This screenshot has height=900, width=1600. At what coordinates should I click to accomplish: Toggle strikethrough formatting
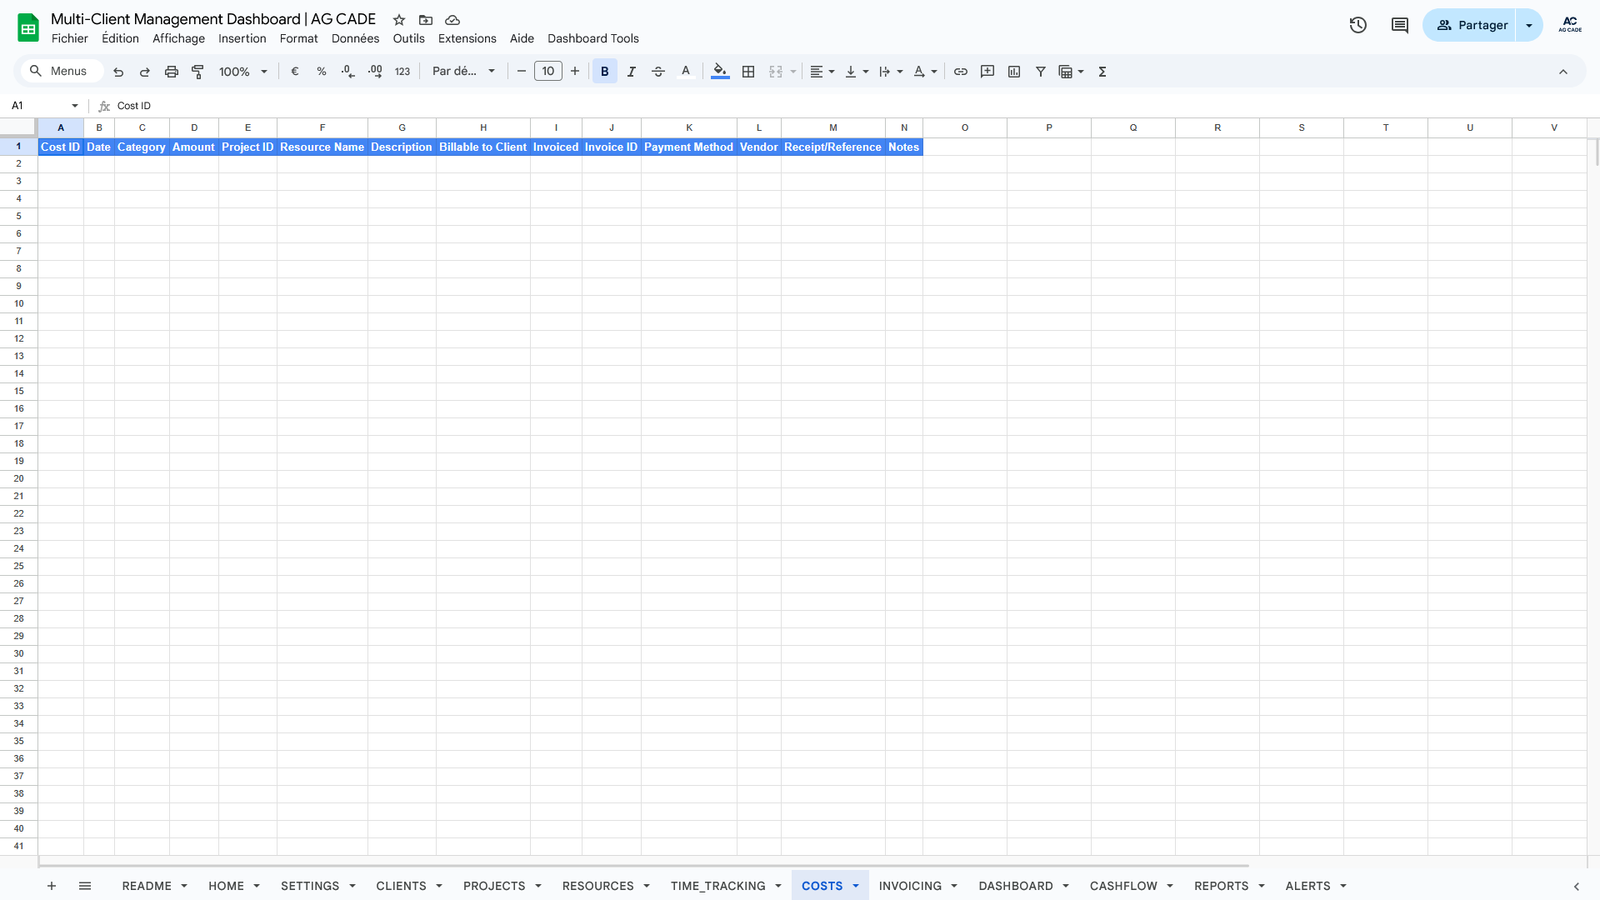point(658,72)
